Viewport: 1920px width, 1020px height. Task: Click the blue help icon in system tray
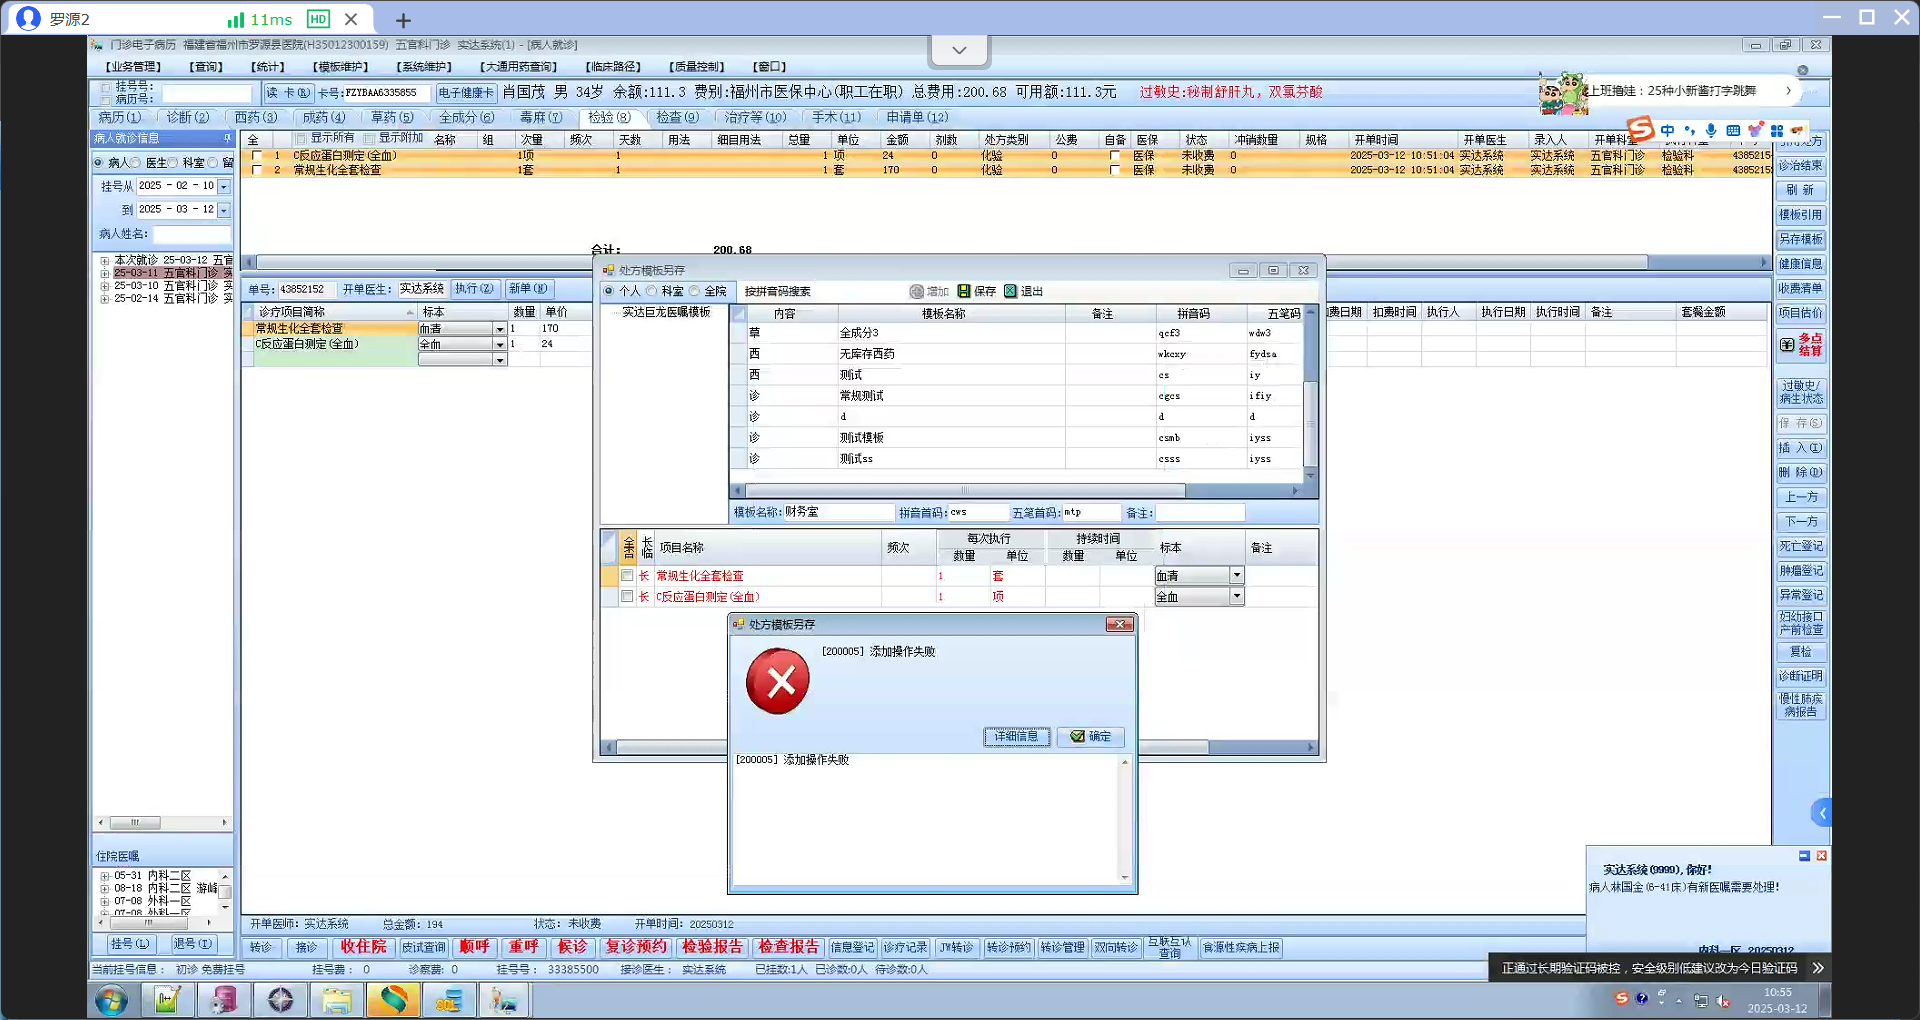click(x=1641, y=999)
